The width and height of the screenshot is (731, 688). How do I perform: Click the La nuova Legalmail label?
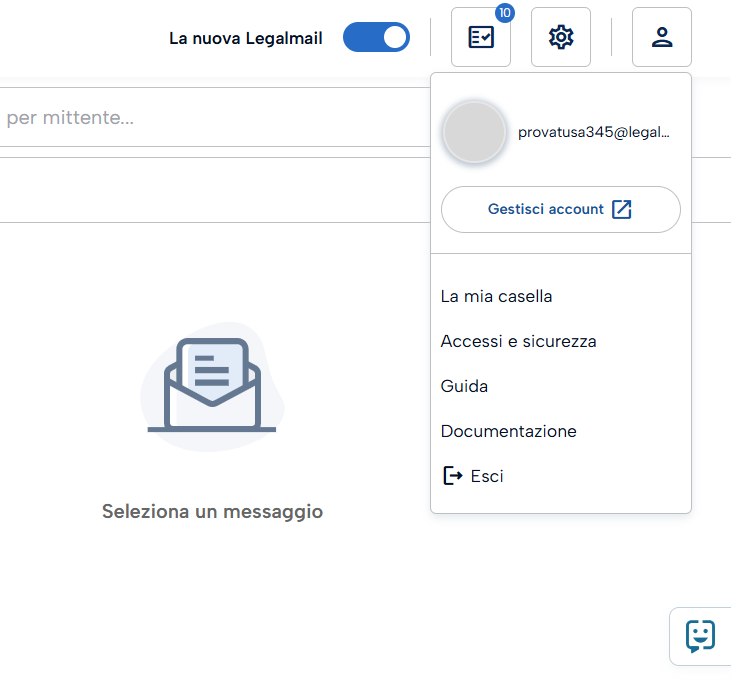coord(246,39)
